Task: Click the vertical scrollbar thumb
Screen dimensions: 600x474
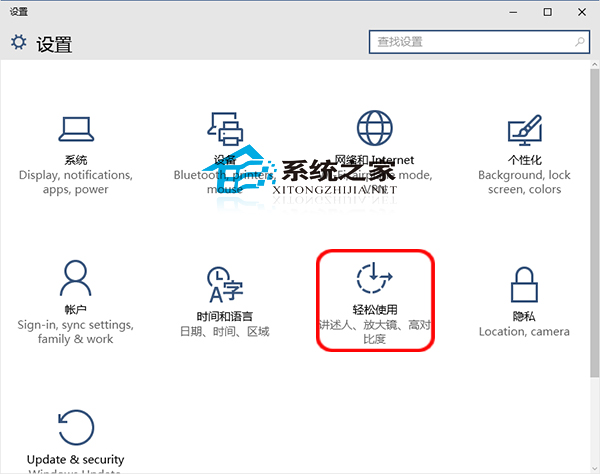Action: tap(595, 223)
